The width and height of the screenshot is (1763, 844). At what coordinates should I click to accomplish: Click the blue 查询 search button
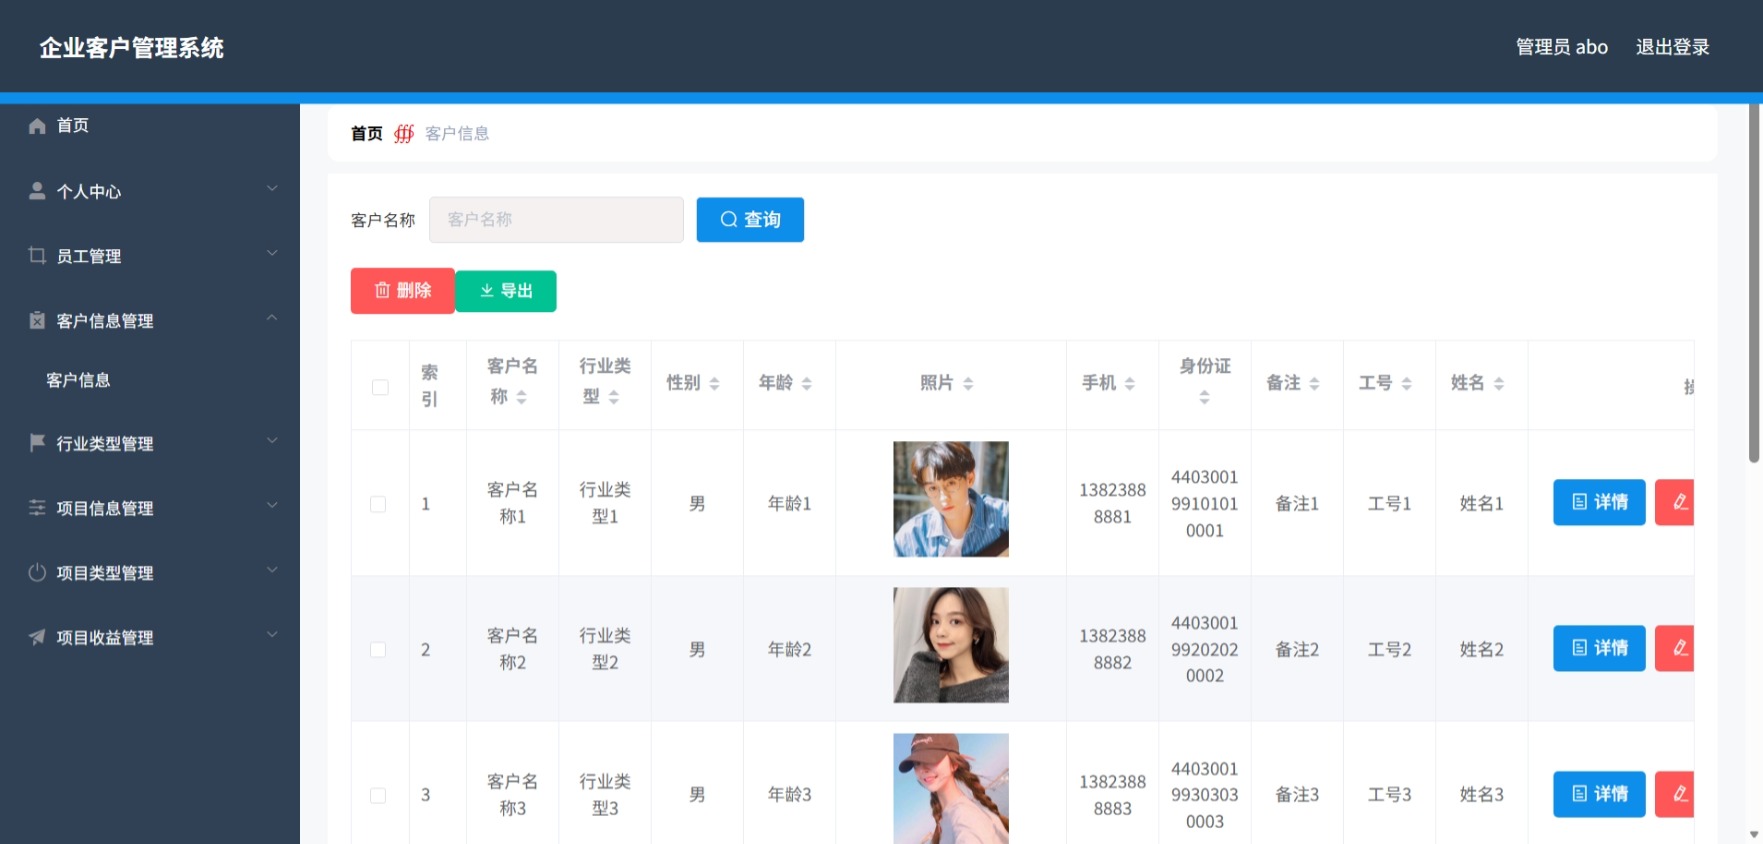click(750, 219)
